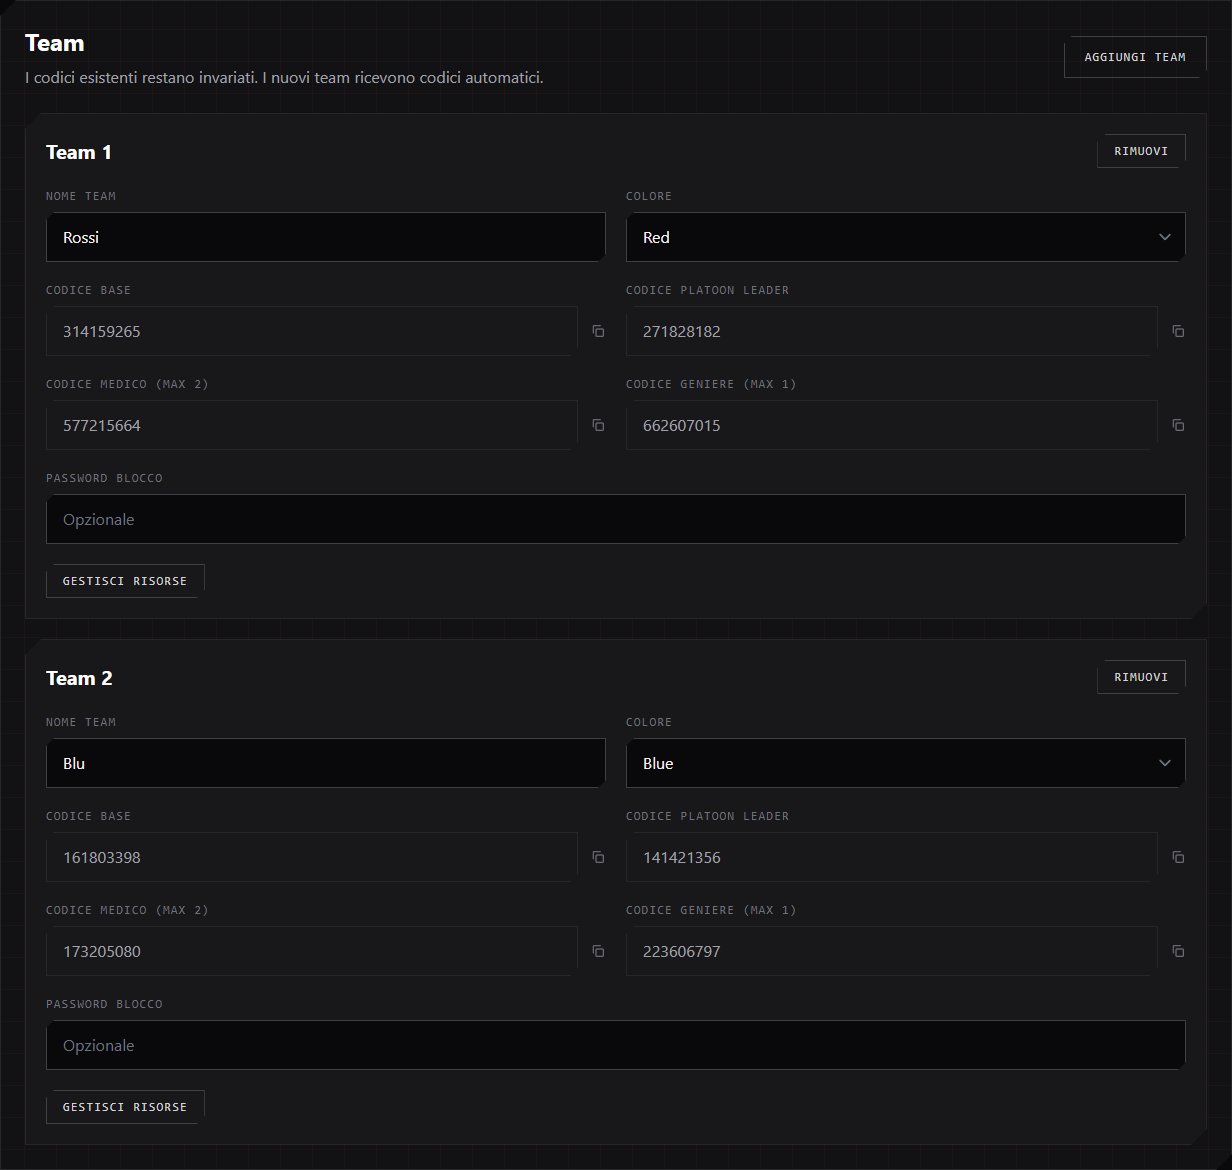Copy Team 2 Codice Base 161803398

[x=598, y=857]
